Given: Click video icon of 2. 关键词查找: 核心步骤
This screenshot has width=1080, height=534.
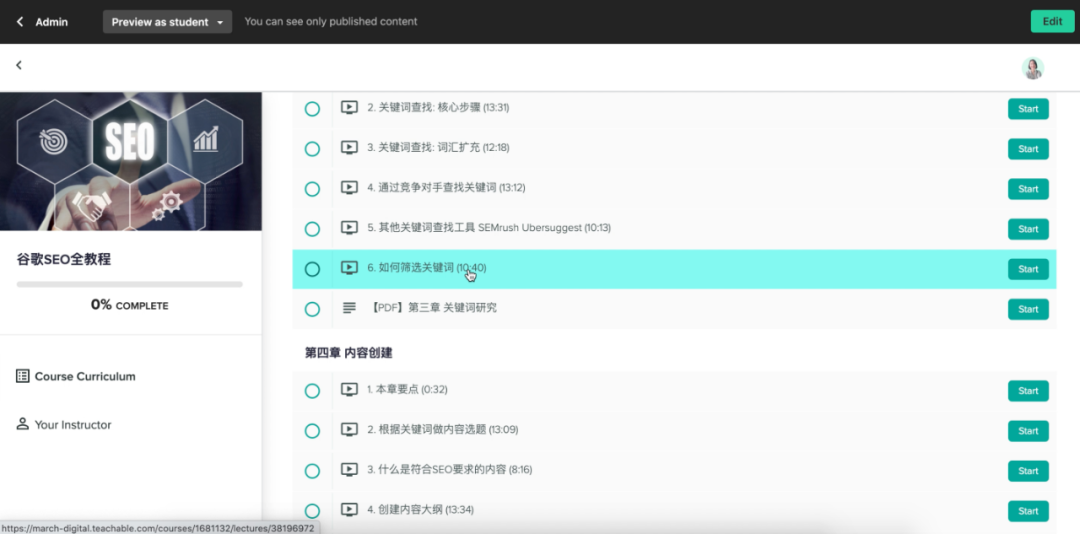Looking at the screenshot, I should tap(349, 107).
